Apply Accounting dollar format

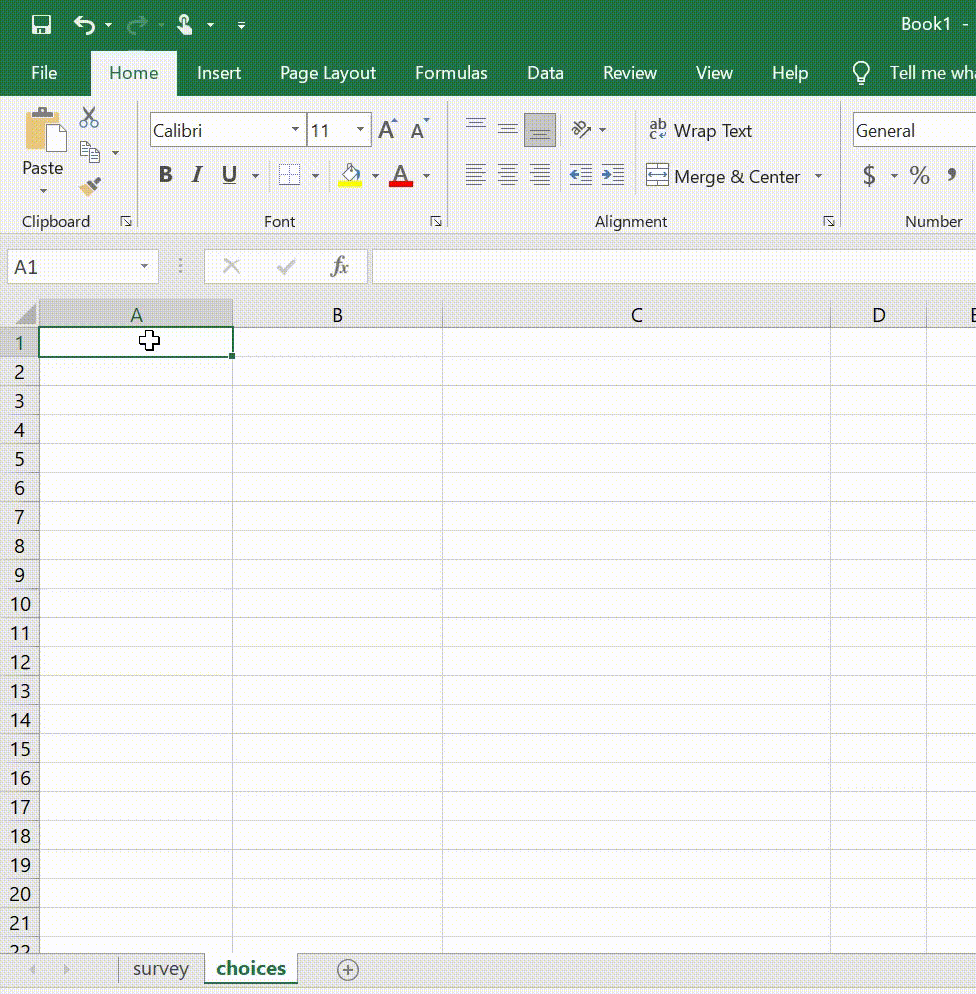coord(870,176)
